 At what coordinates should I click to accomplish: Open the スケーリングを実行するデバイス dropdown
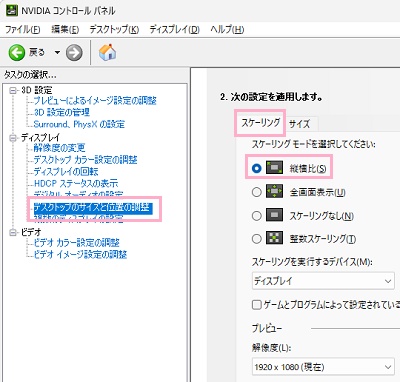pyautogui.click(x=323, y=281)
